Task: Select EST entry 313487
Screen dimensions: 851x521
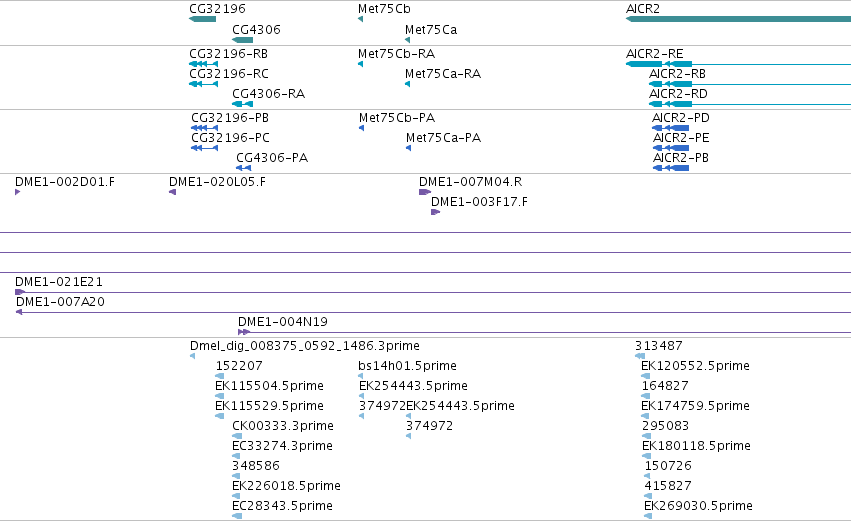Action: (x=659, y=346)
